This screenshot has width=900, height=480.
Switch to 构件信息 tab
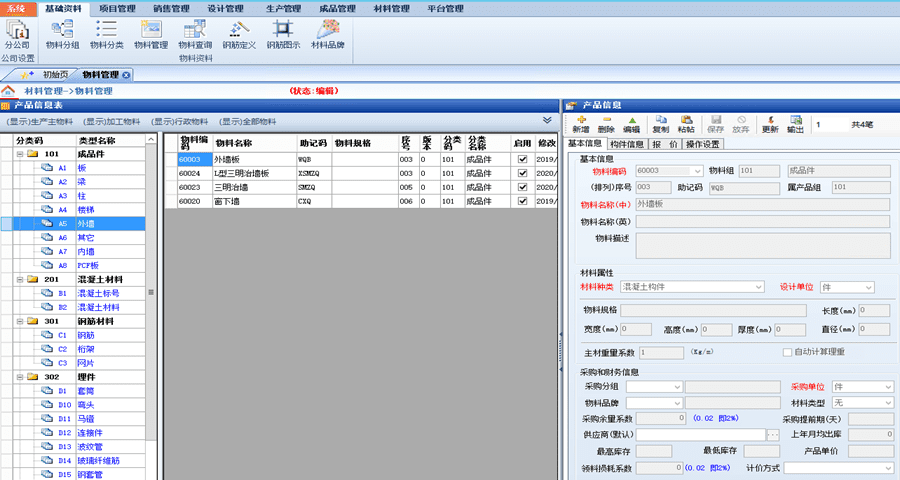click(627, 144)
